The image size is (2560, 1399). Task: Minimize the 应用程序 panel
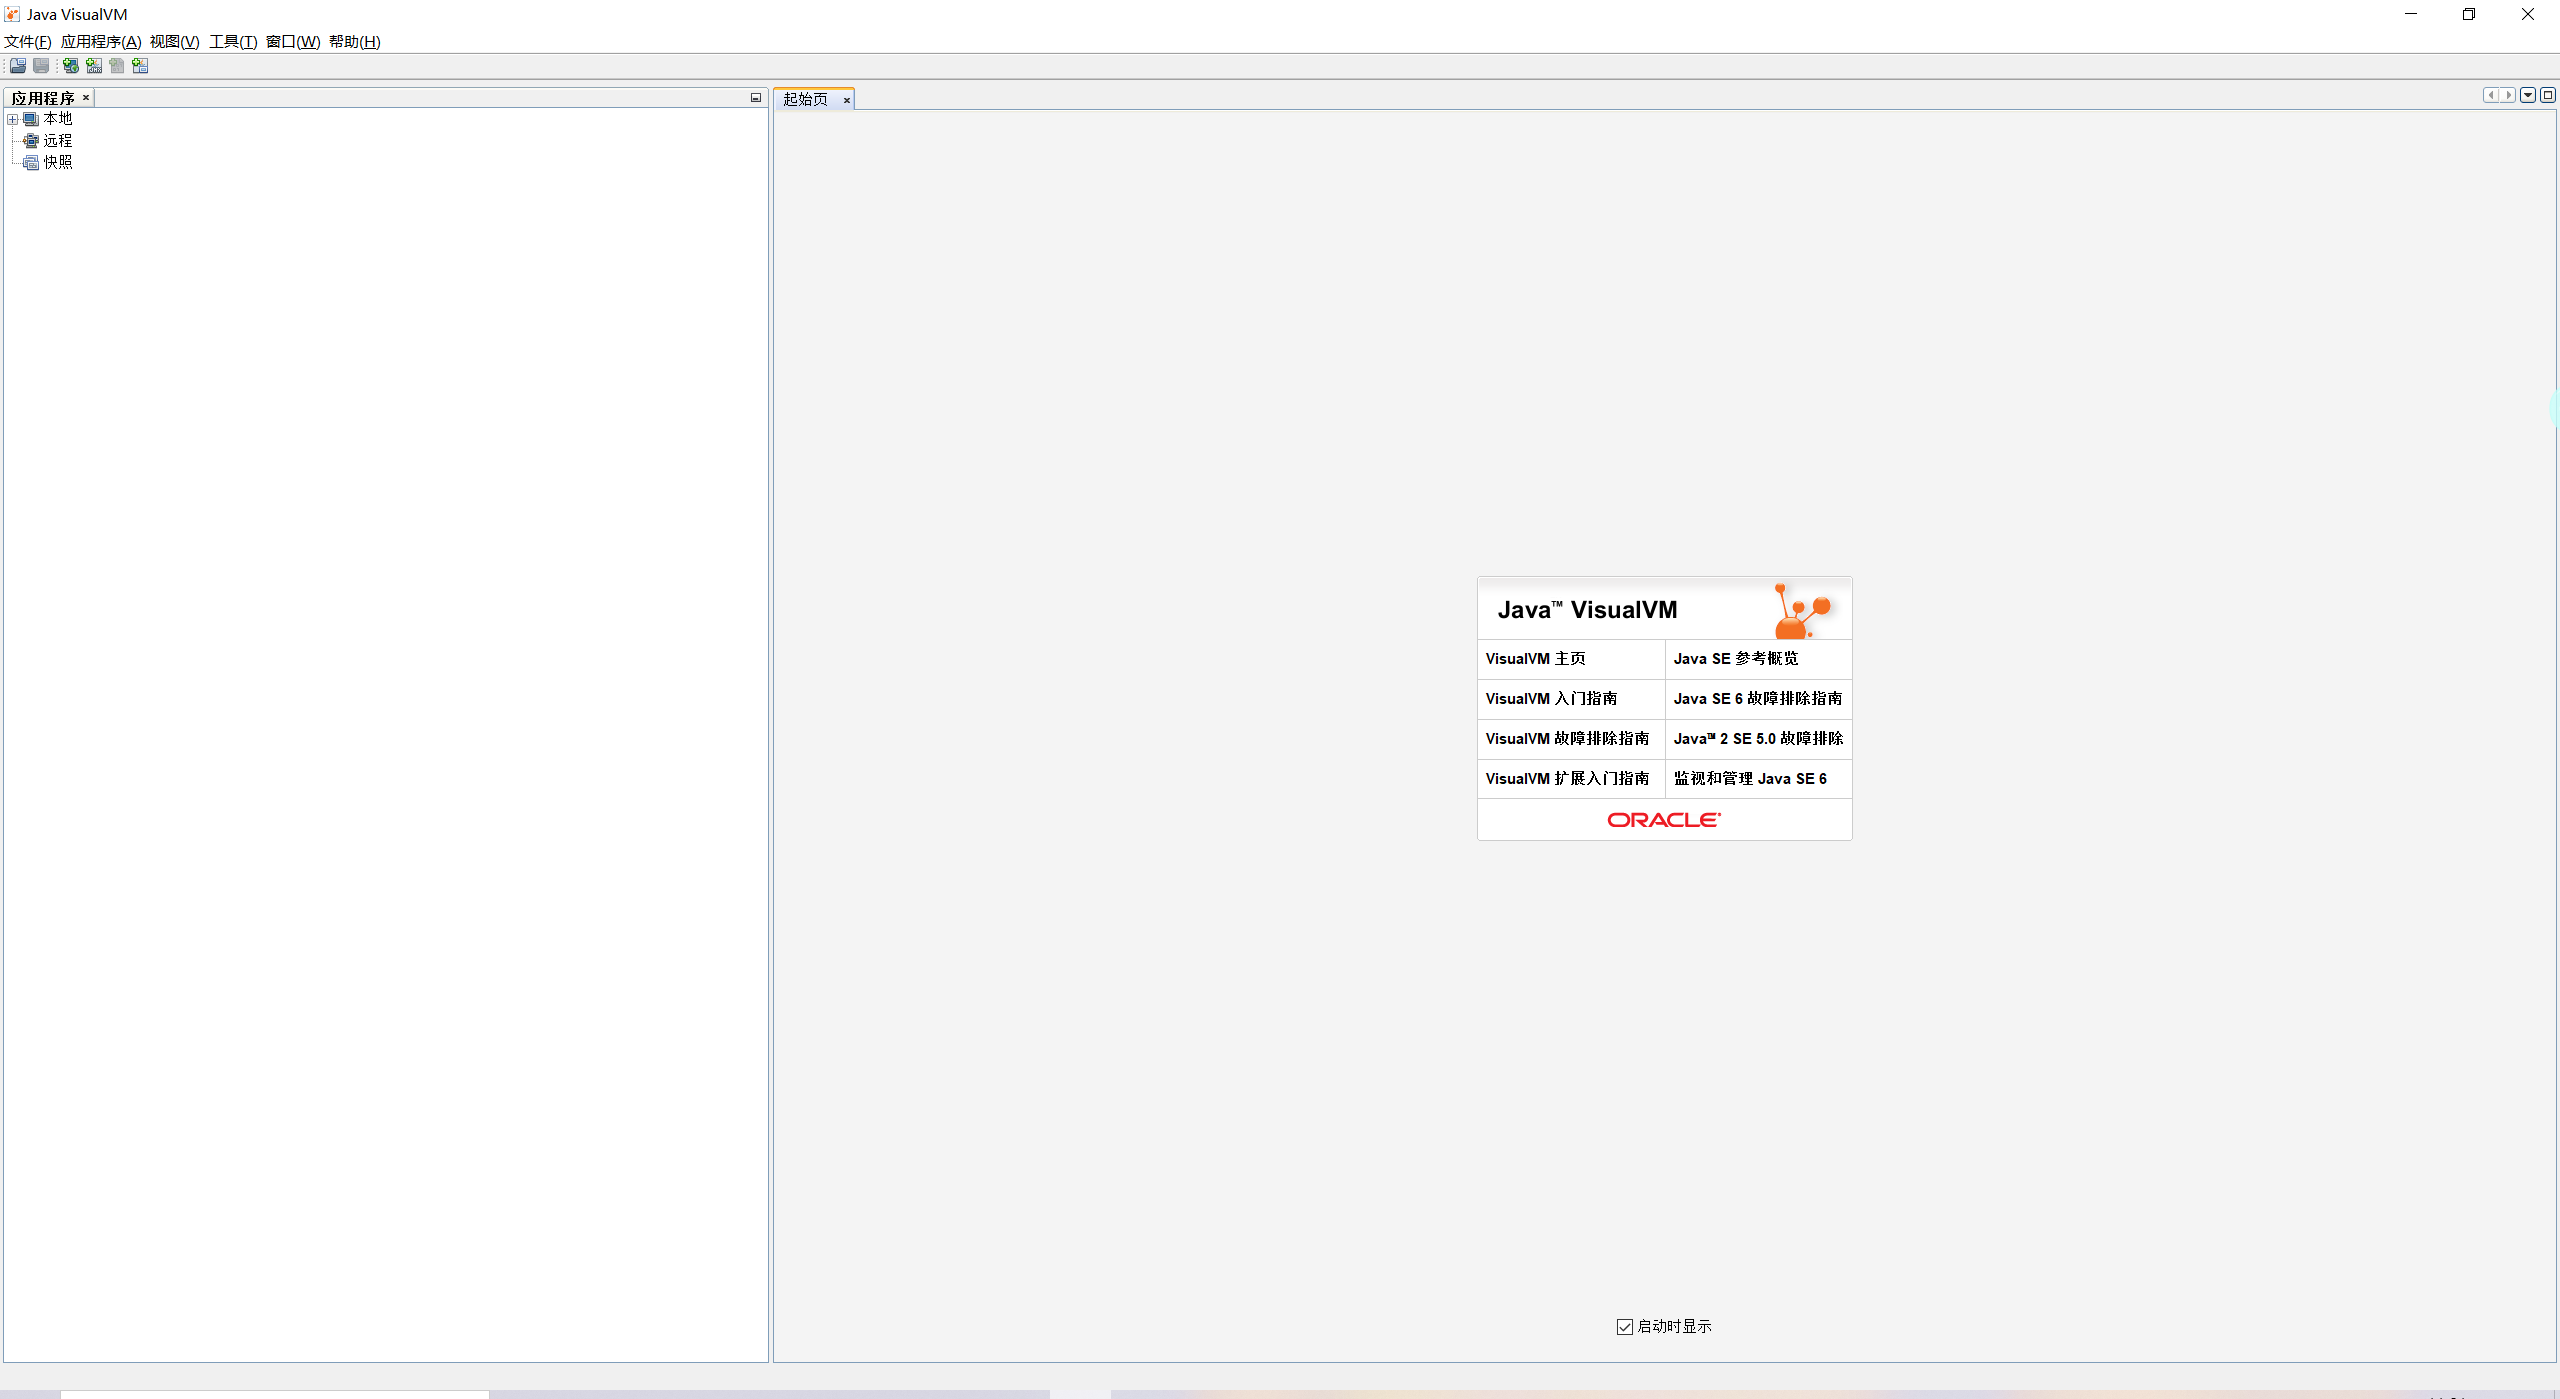pos(756,98)
